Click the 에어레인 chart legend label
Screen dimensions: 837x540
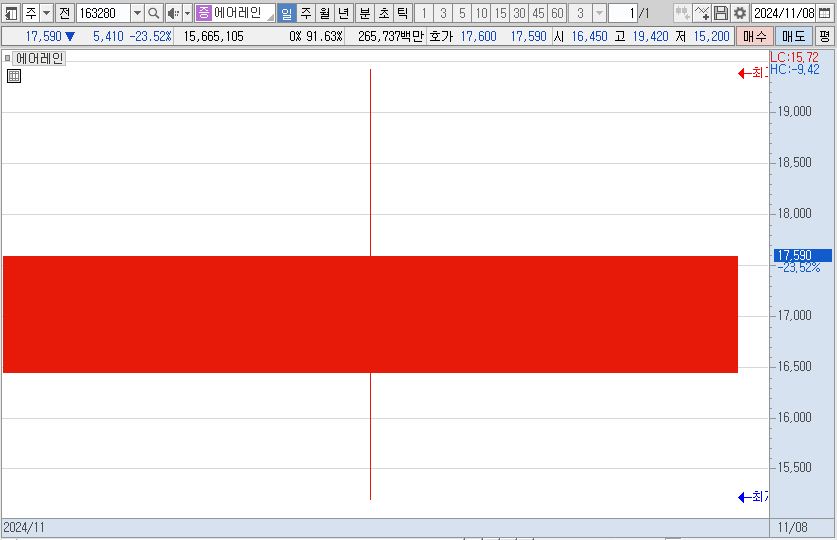tap(39, 58)
